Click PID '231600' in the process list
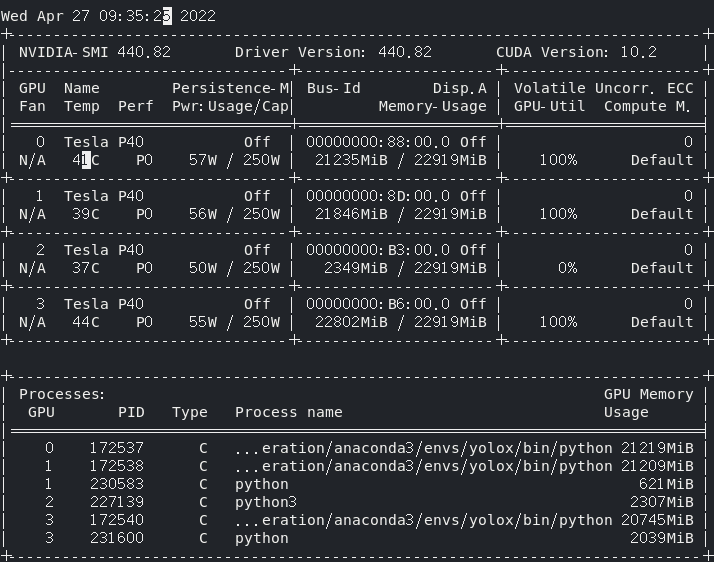714x562 pixels. click(117, 538)
